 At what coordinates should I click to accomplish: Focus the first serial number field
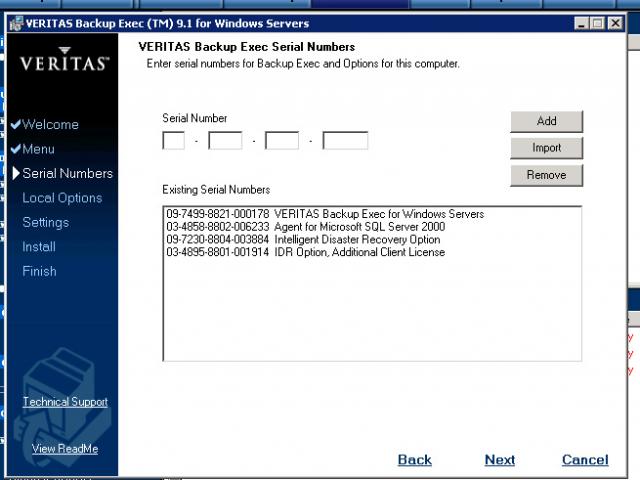(x=173, y=140)
